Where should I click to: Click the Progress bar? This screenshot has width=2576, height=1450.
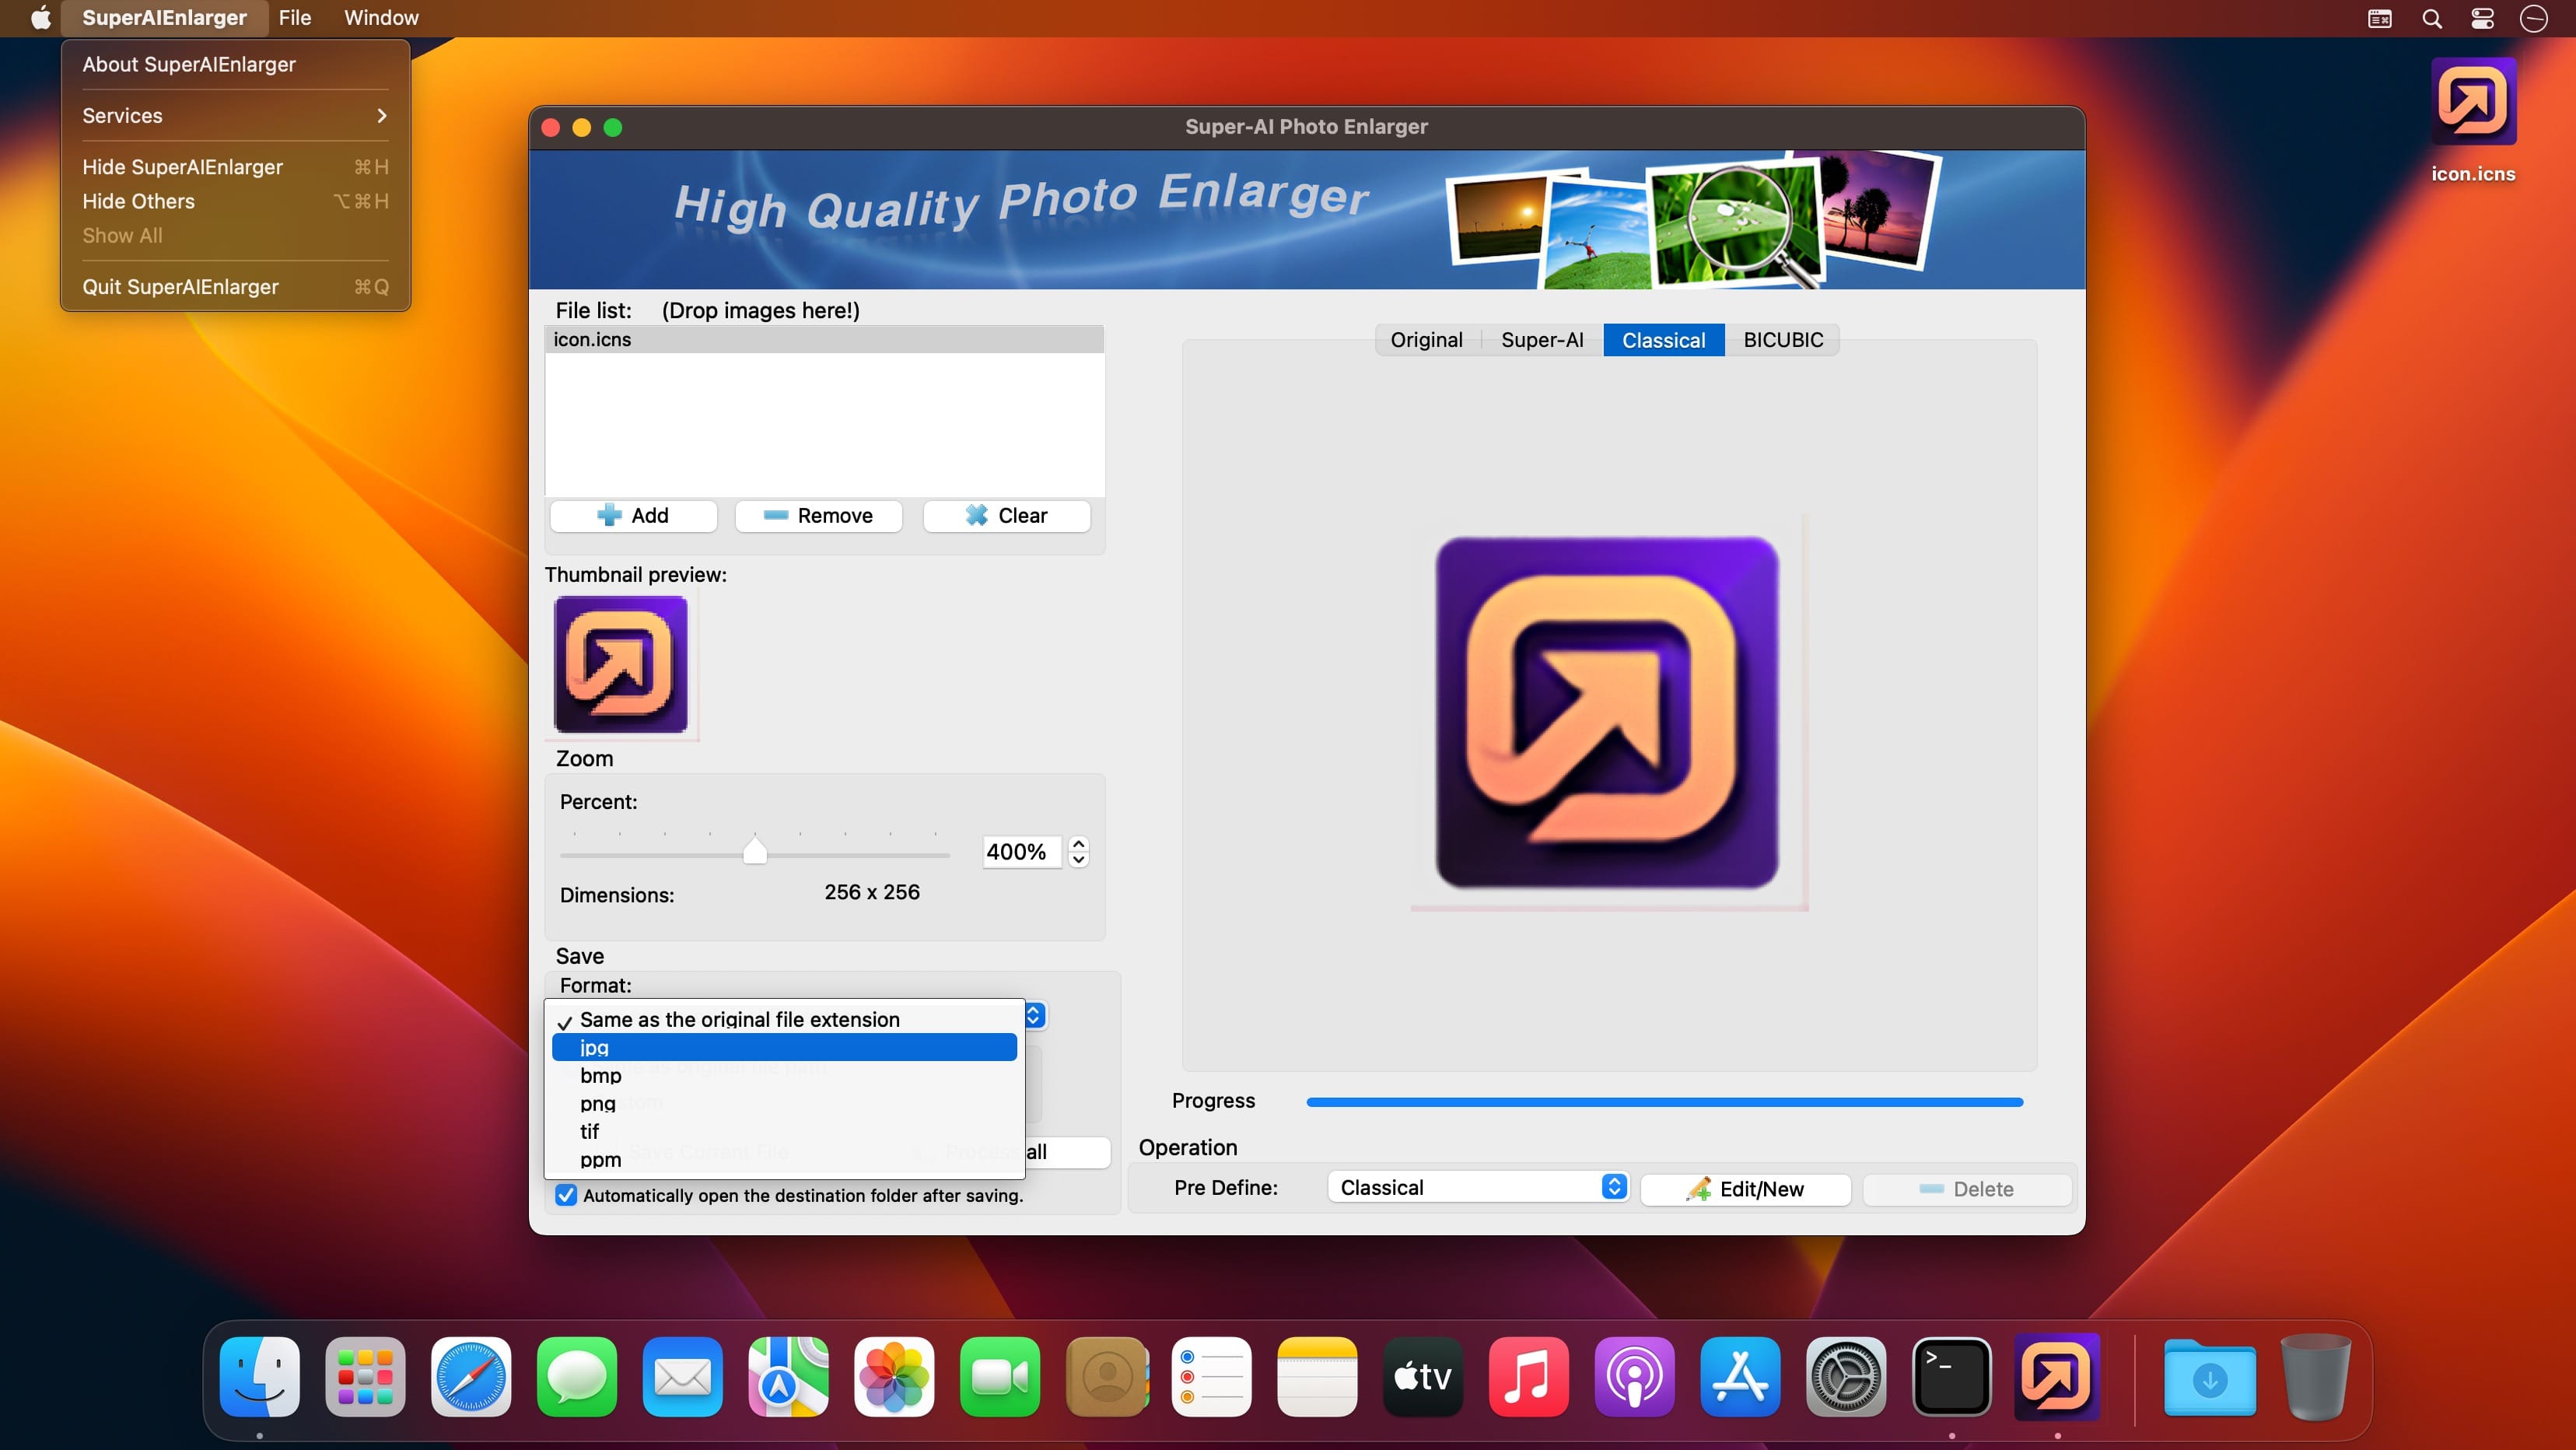(1664, 1102)
